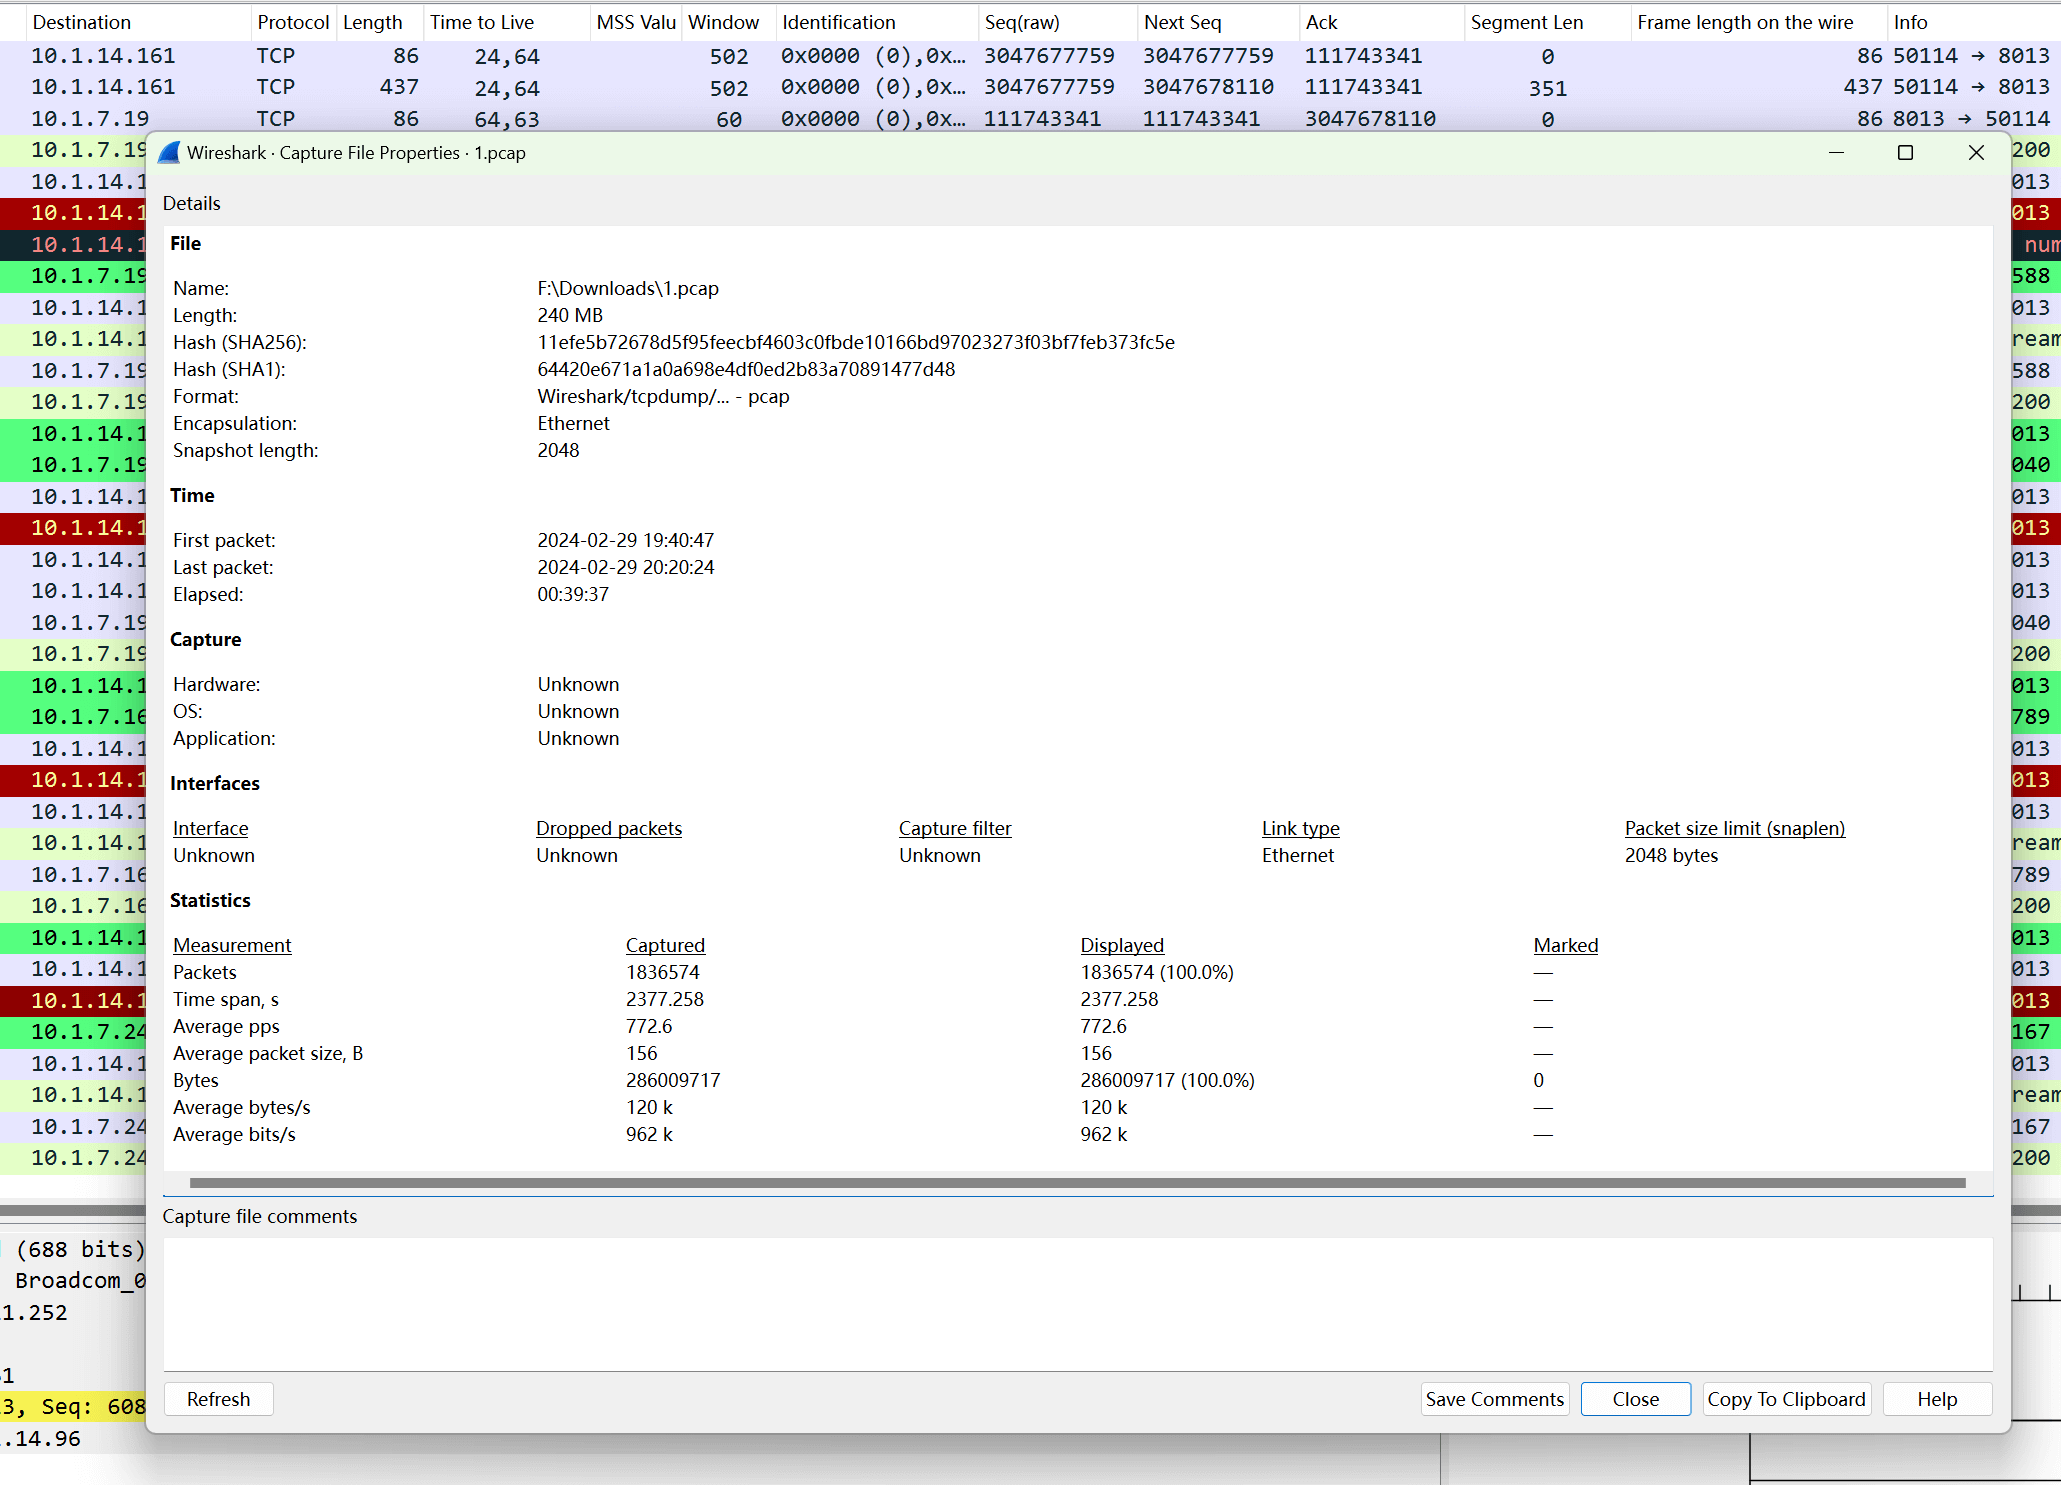Click the file name F:\Downloads\1.pcap

click(628, 288)
